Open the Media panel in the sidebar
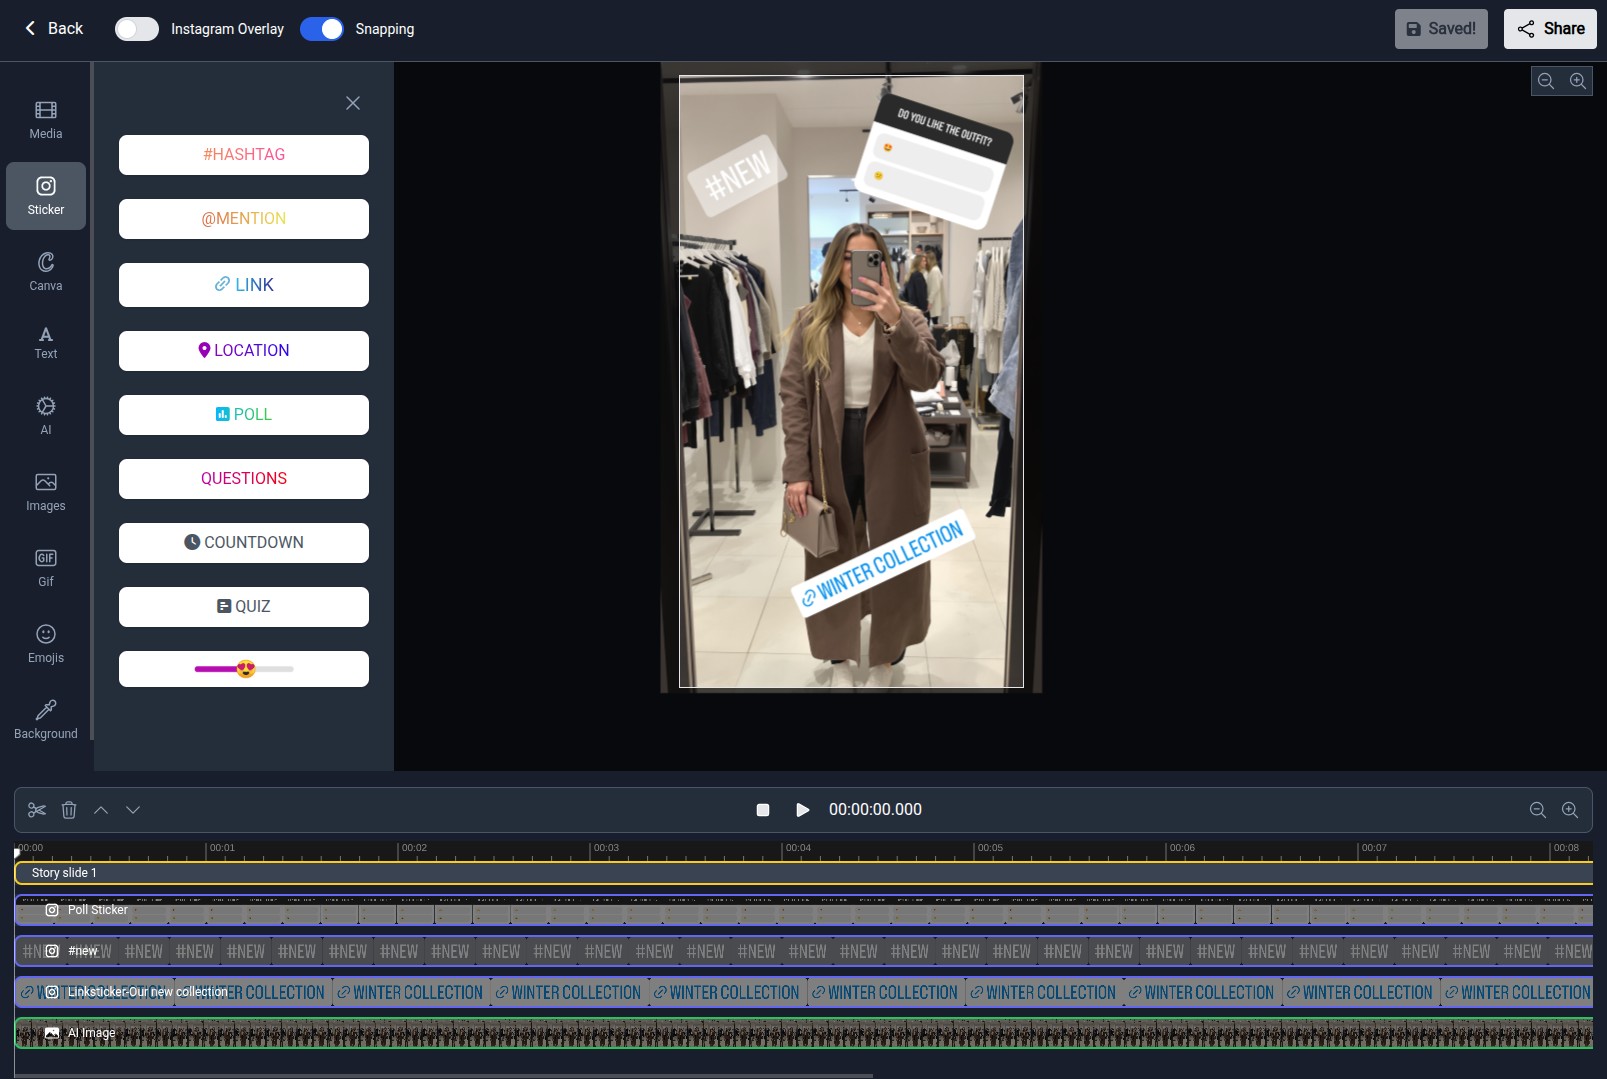Image resolution: width=1607 pixels, height=1079 pixels. (45, 118)
